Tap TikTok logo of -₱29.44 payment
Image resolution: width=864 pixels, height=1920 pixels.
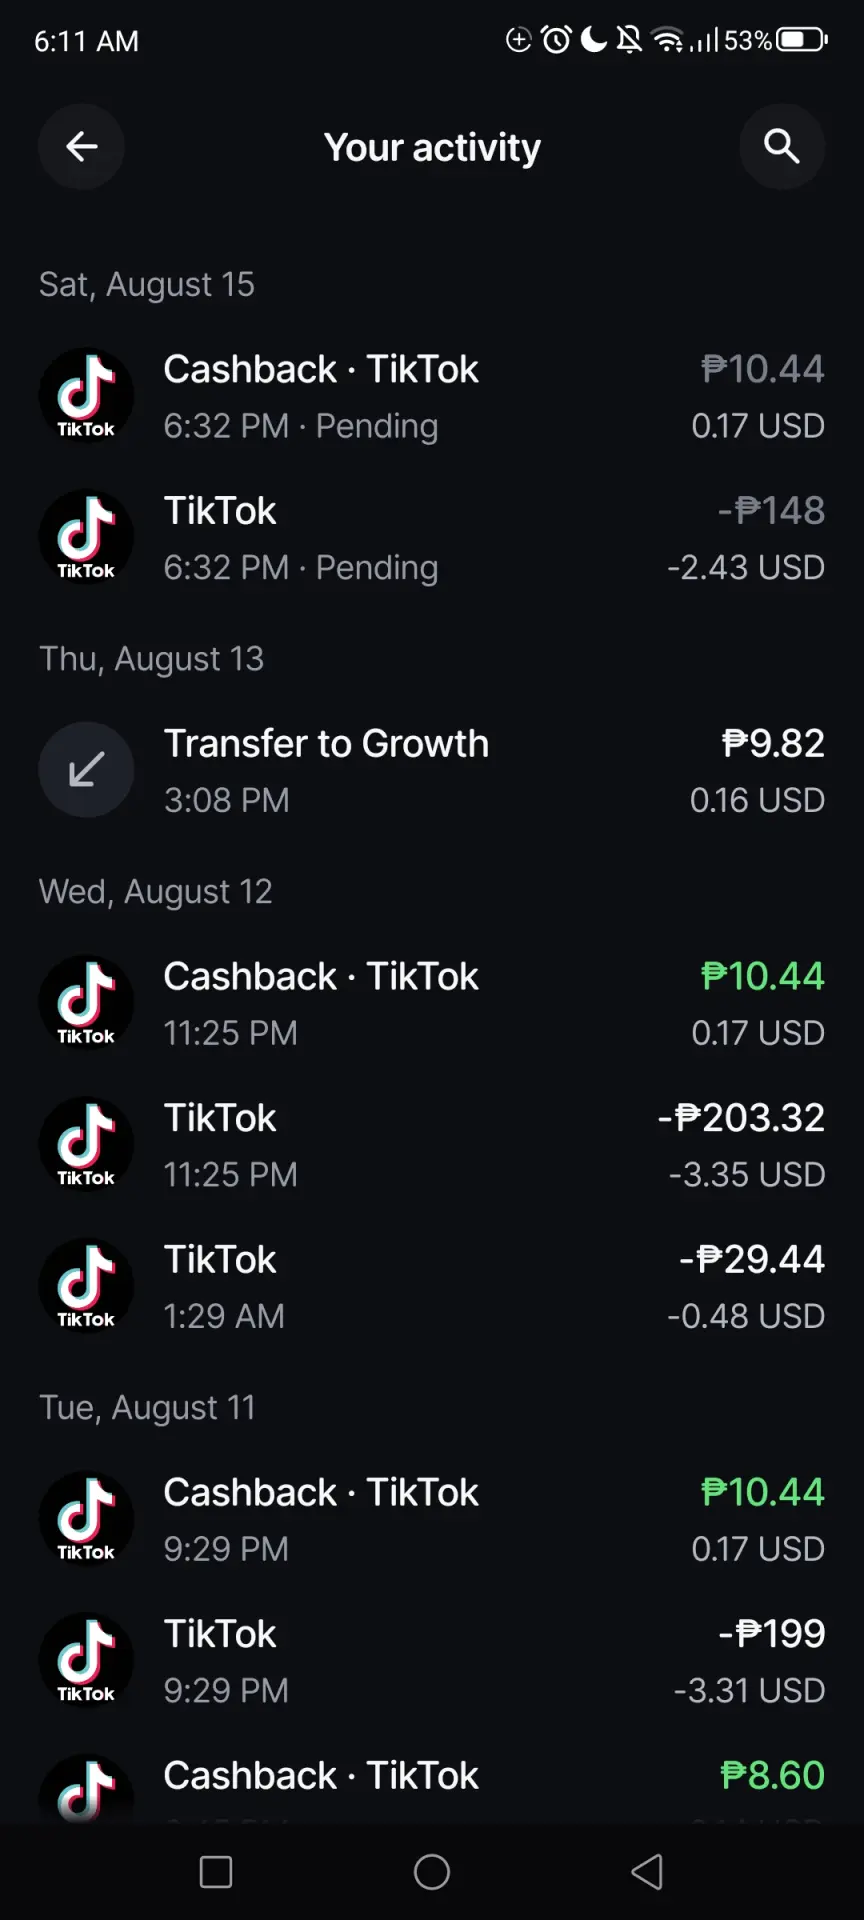point(86,1286)
